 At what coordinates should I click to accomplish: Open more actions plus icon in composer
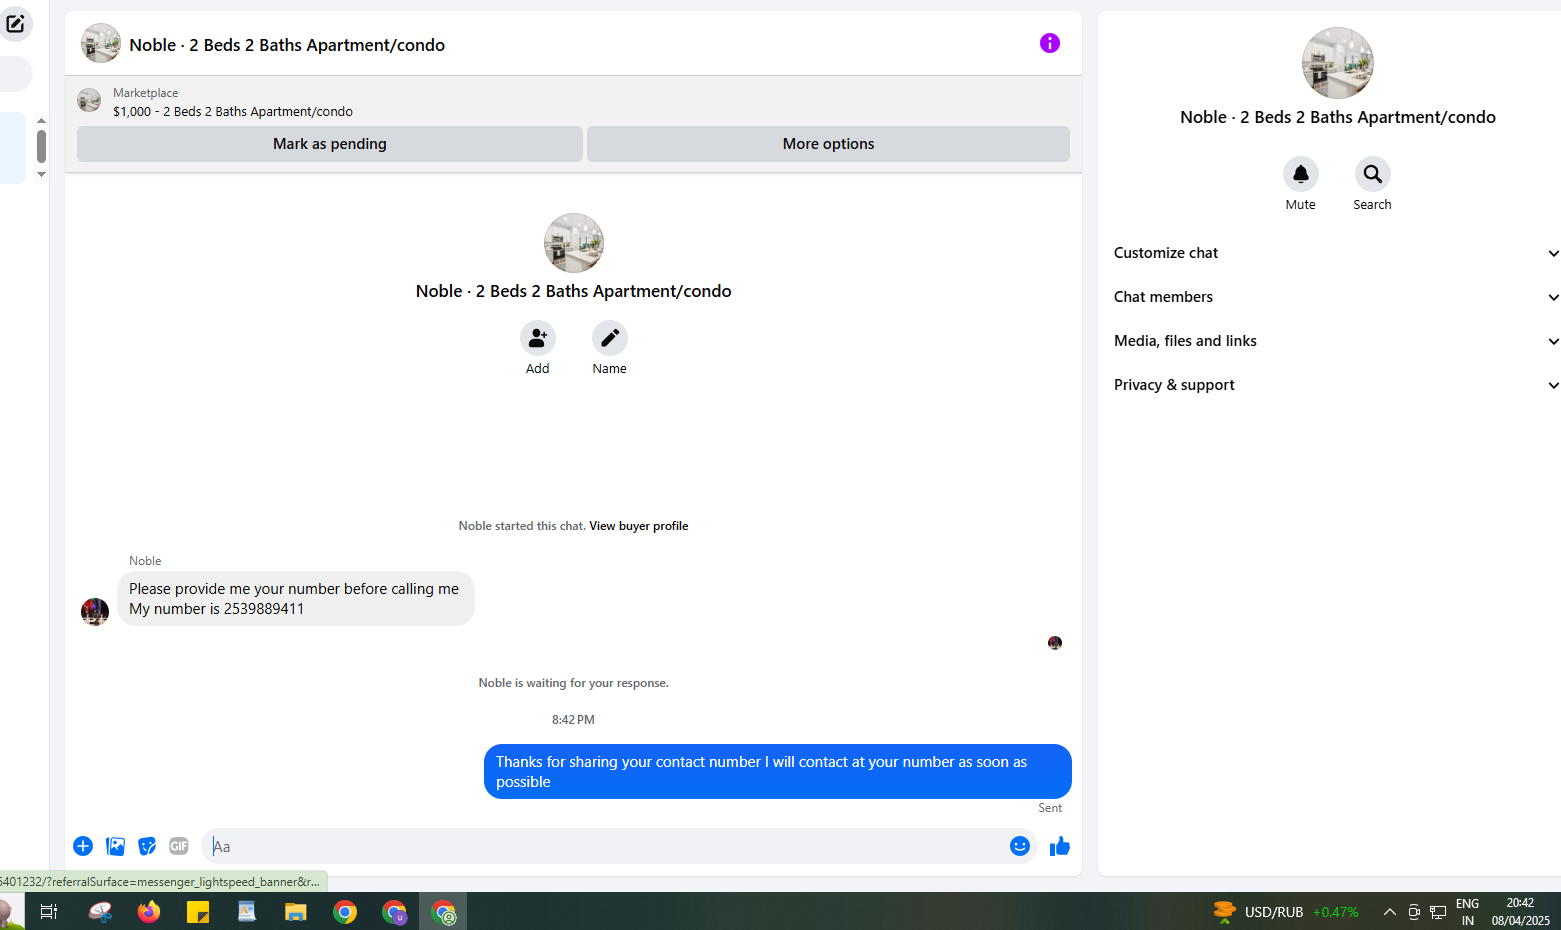83,846
